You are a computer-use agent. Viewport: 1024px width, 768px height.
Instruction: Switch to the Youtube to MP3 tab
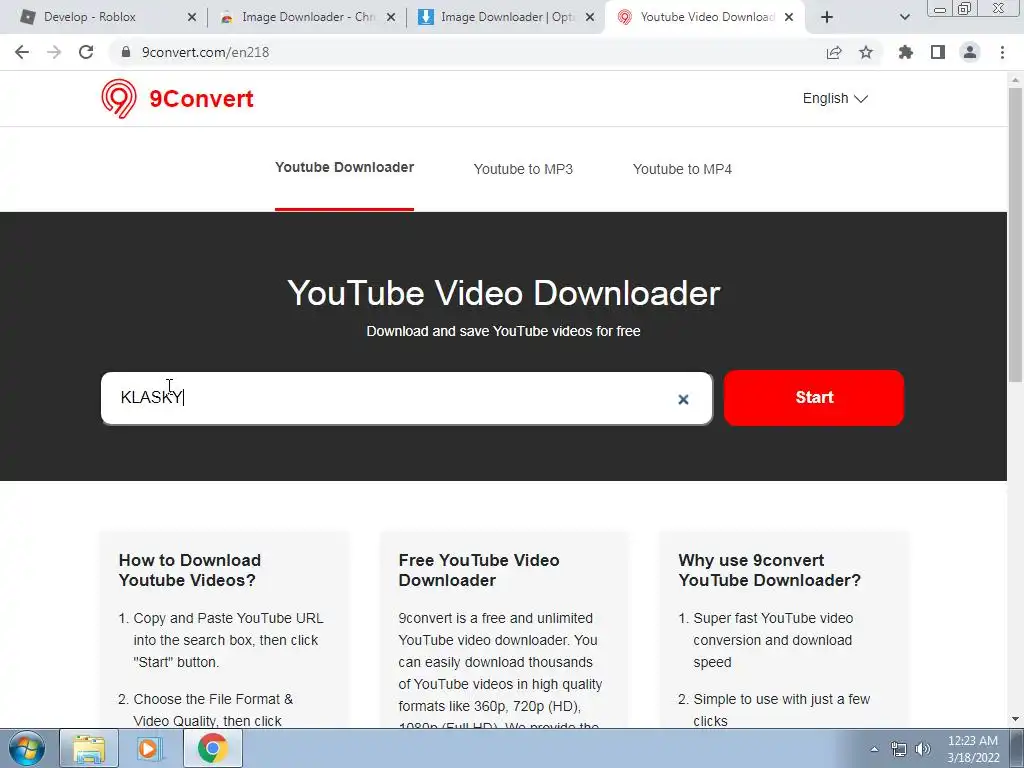pyautogui.click(x=523, y=169)
